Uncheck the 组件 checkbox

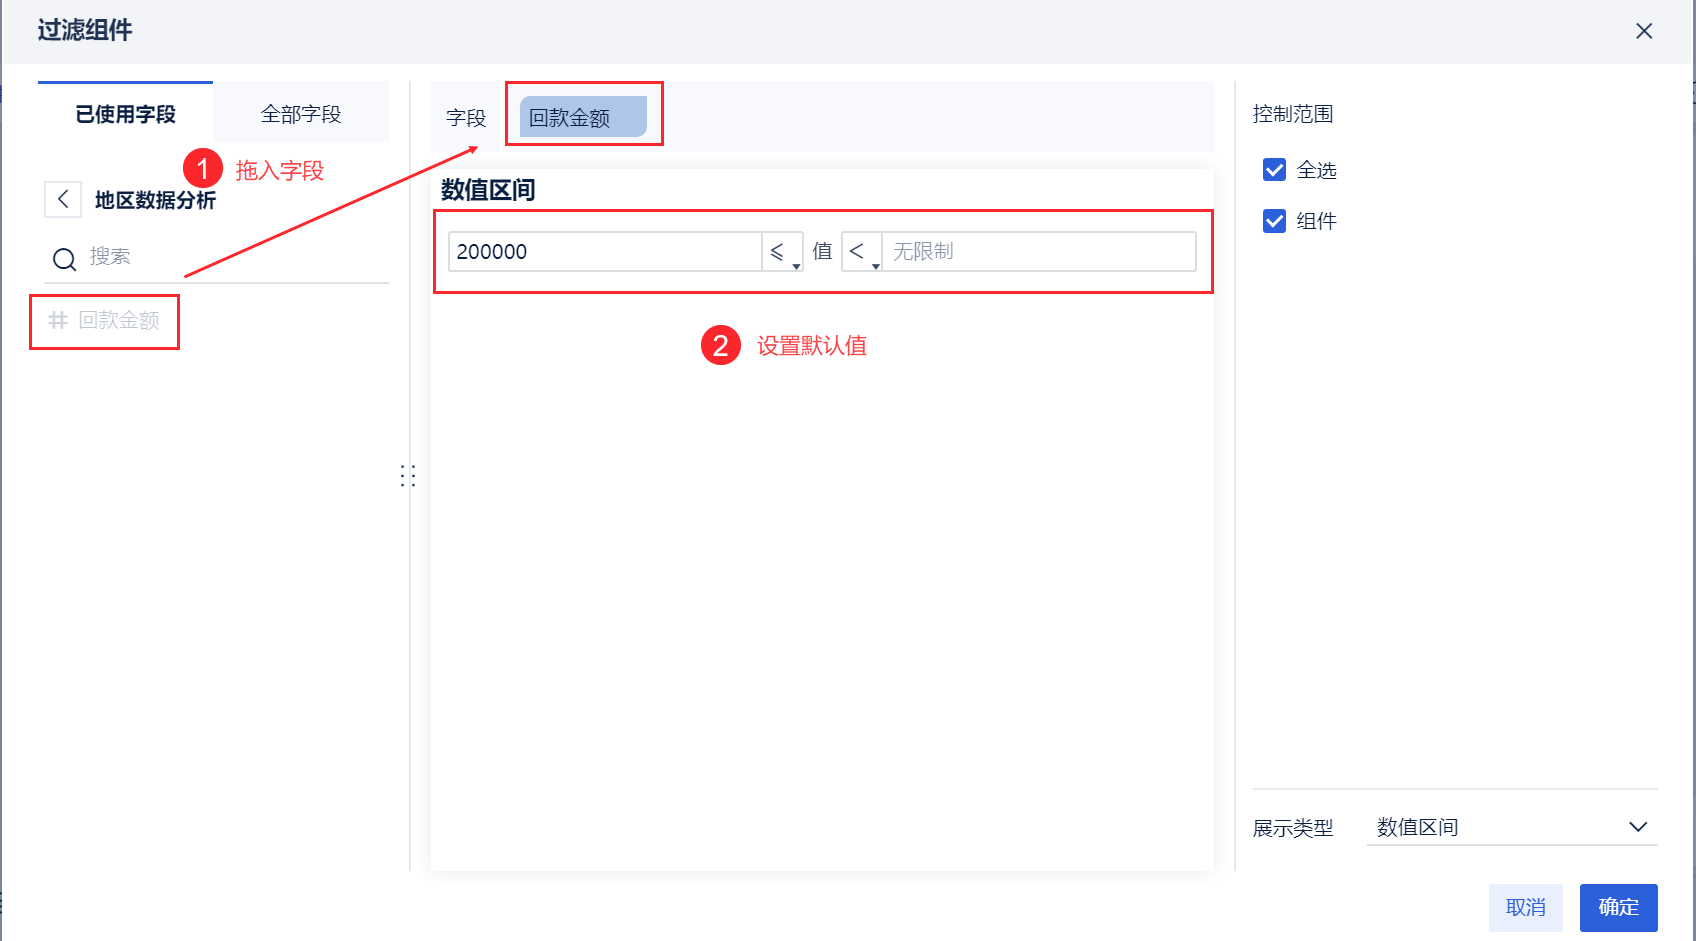(x=1274, y=221)
